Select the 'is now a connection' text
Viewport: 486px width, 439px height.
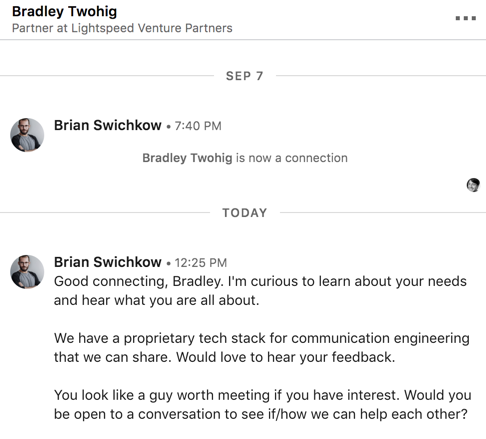click(x=292, y=158)
